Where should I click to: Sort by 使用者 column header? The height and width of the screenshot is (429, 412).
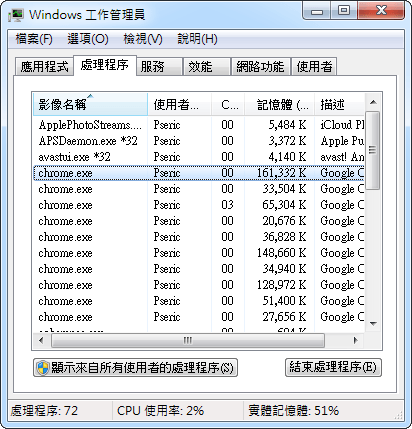[x=179, y=104]
